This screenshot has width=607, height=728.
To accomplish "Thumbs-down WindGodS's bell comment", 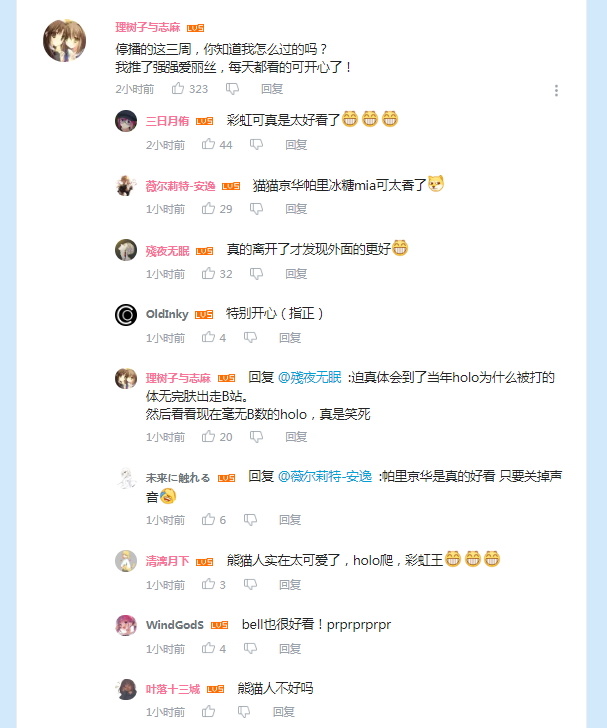I will 250,649.
